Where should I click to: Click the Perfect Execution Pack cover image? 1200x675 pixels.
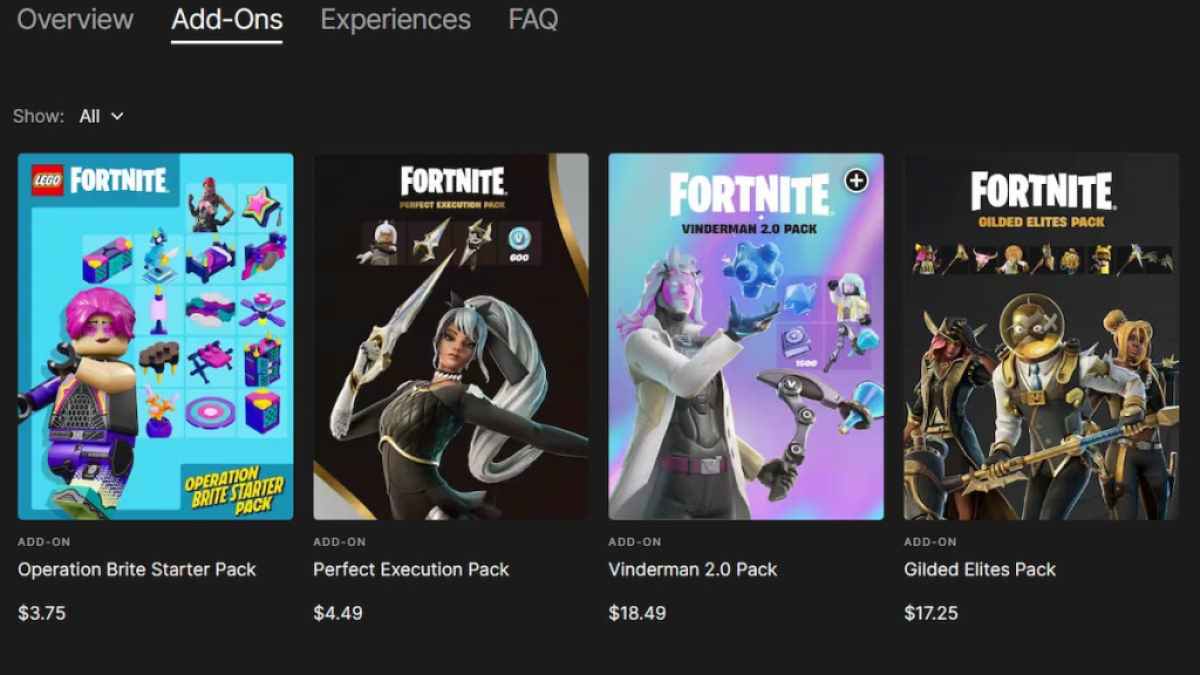451,335
